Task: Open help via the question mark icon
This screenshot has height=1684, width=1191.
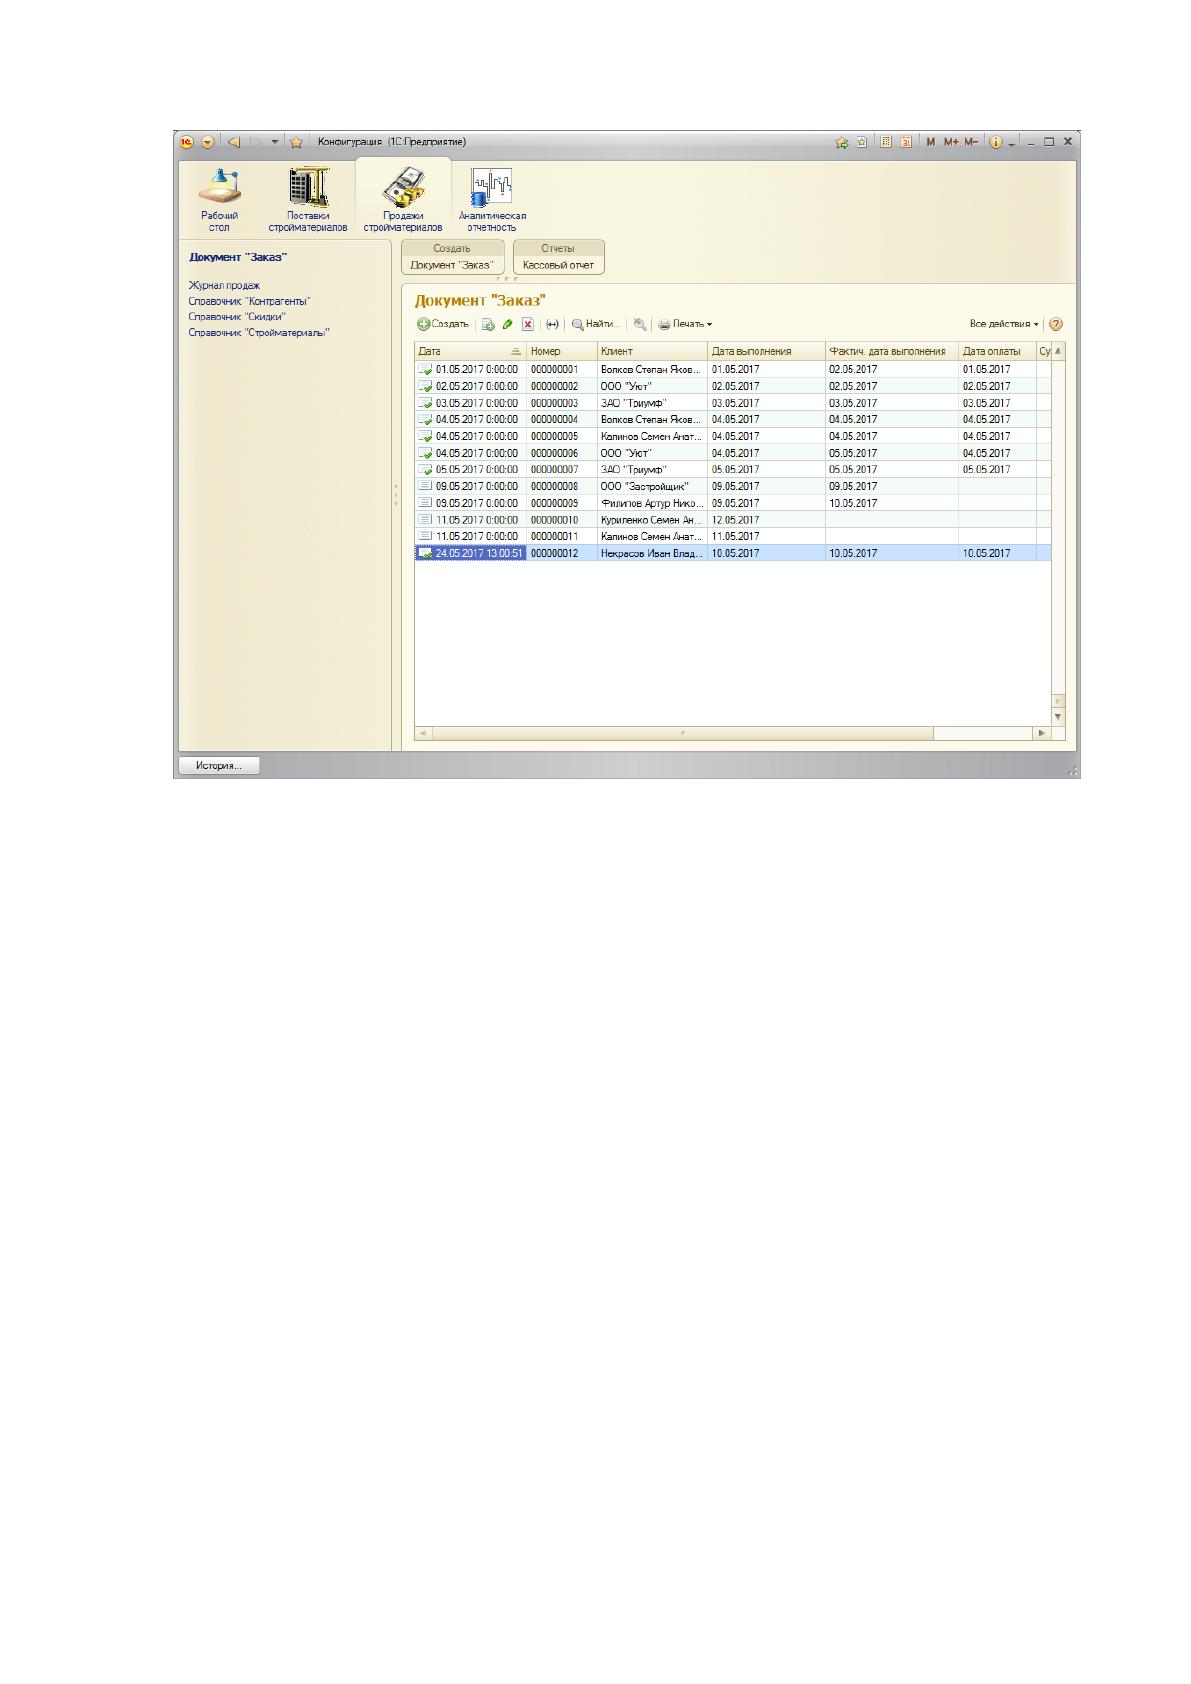Action: tap(1056, 324)
